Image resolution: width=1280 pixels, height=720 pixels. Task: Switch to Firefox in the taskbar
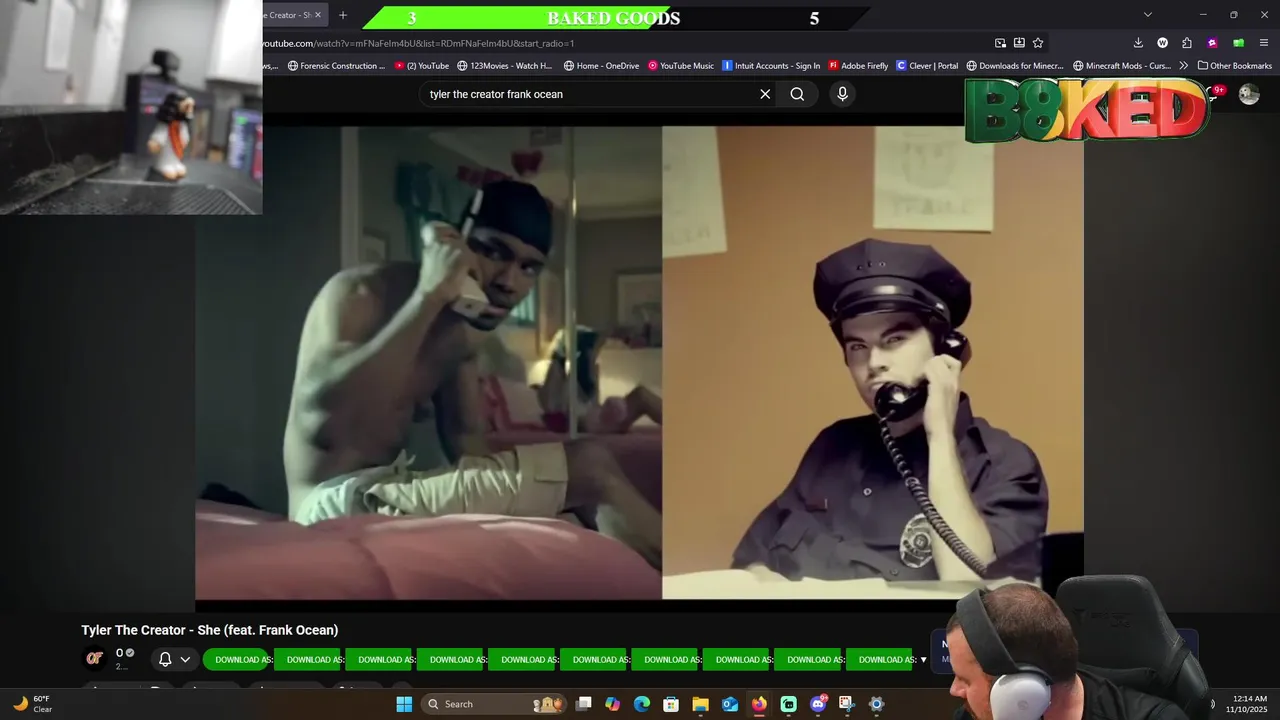759,704
